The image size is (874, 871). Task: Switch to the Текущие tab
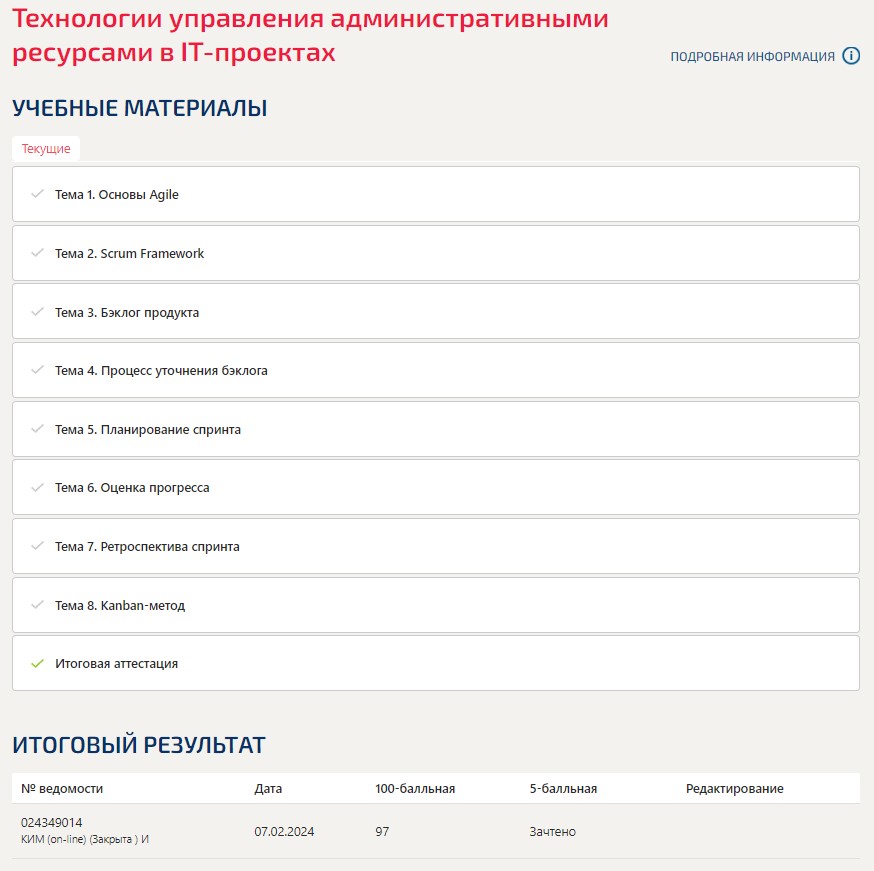point(44,148)
